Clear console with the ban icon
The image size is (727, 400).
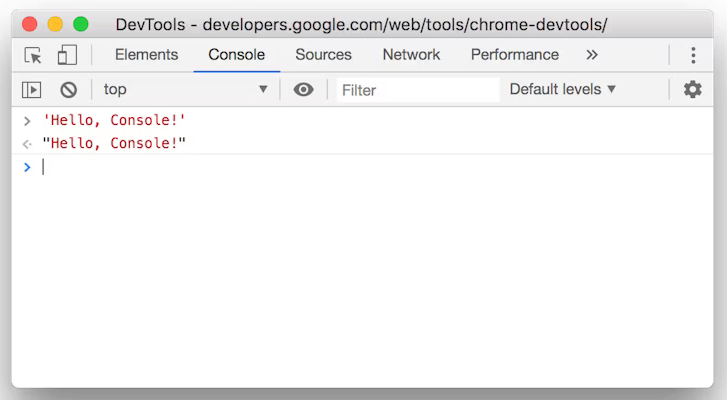click(x=68, y=90)
